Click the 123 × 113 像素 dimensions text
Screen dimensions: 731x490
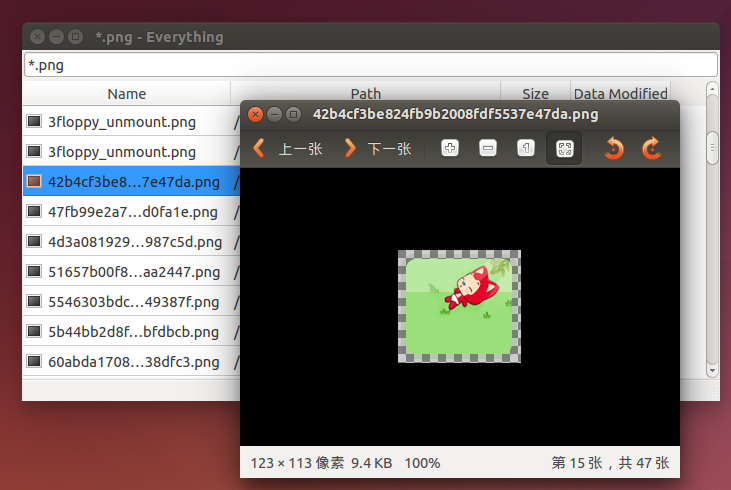coord(297,463)
